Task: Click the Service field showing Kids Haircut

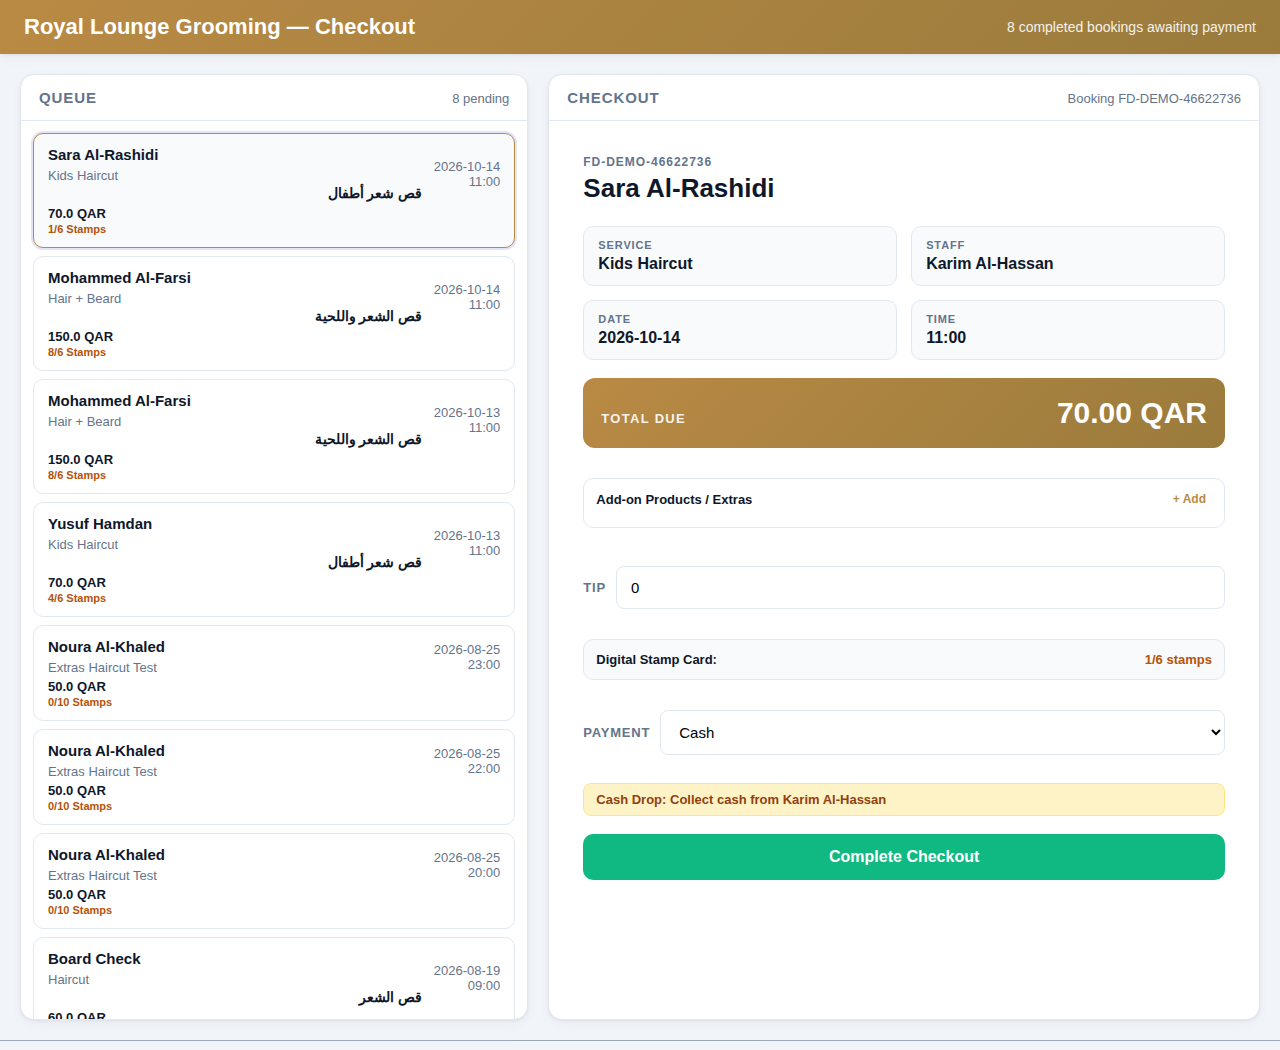Action: (x=740, y=256)
